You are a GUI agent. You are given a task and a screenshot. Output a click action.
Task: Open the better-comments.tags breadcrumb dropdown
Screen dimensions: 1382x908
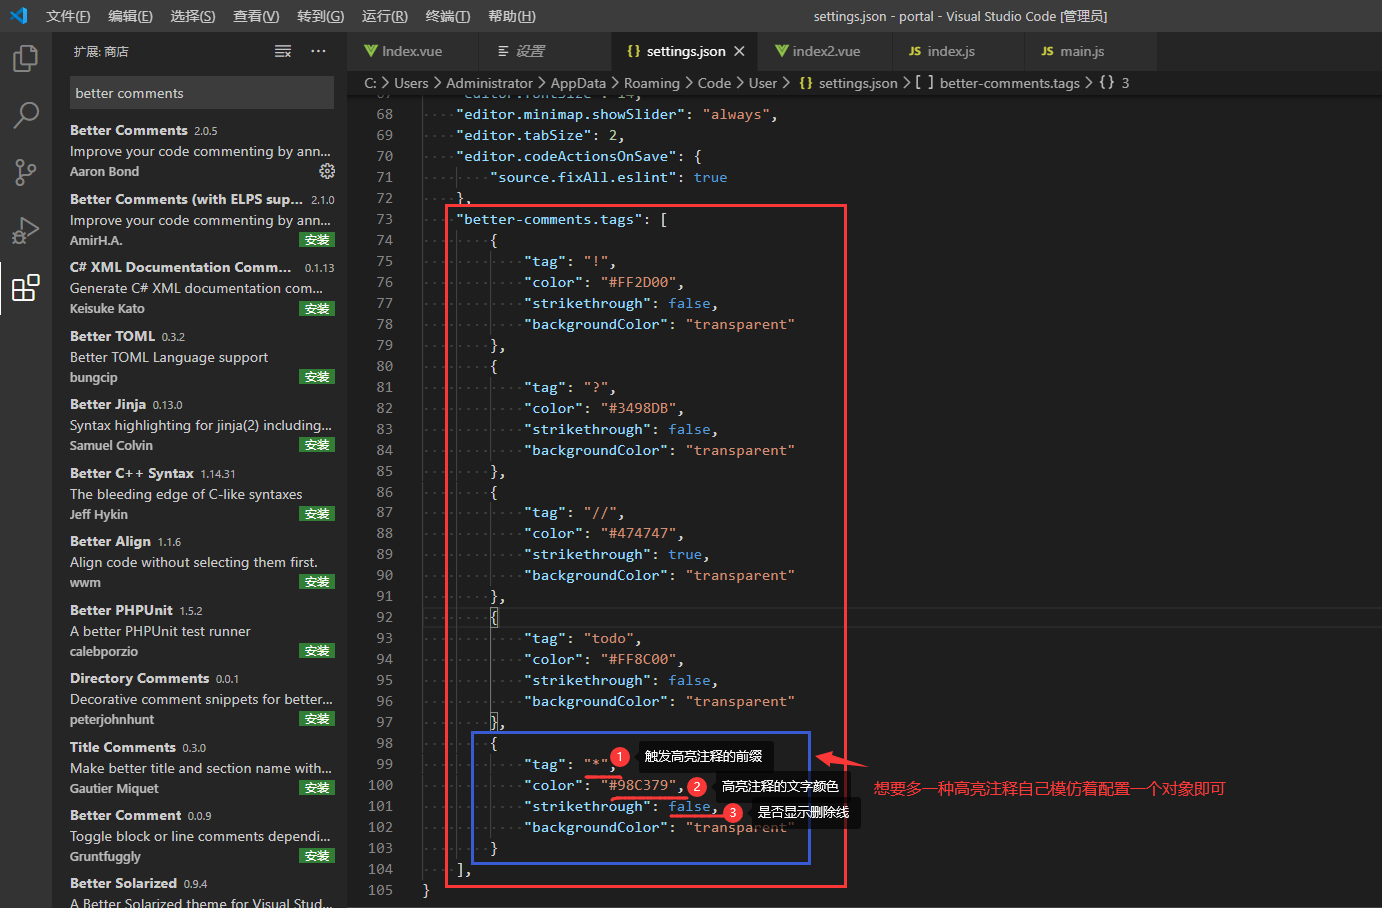[x=1010, y=83]
